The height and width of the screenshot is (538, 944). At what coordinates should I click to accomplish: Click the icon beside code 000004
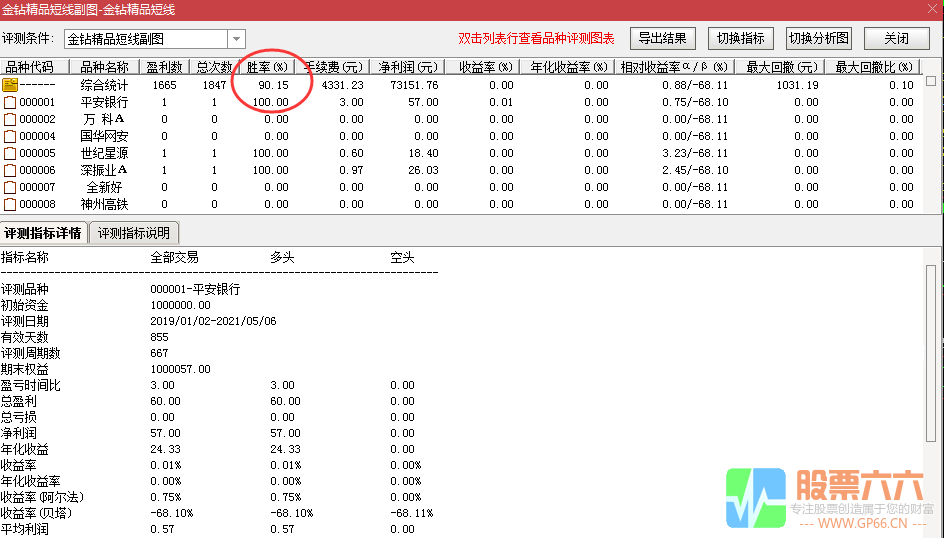point(10,136)
